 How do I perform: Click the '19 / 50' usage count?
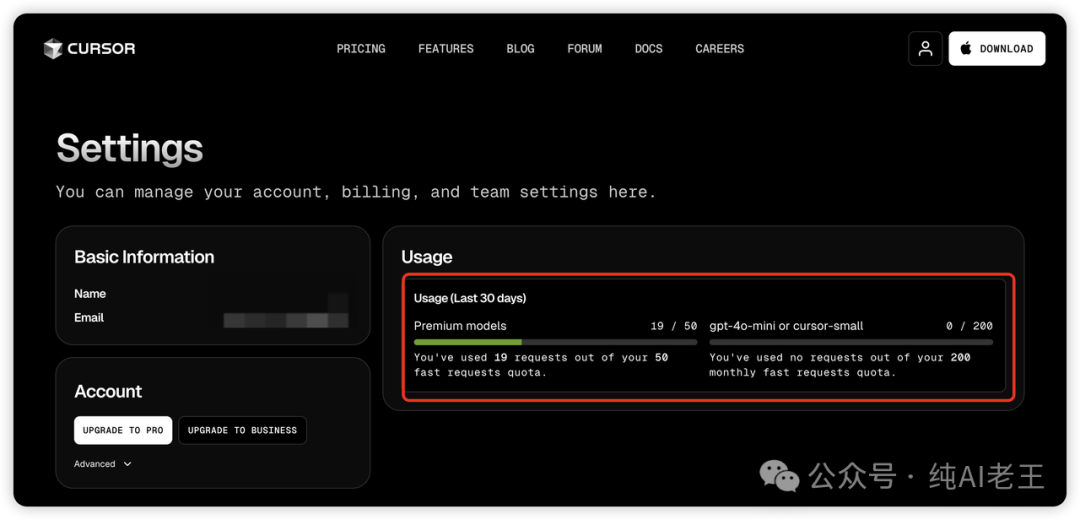pyautogui.click(x=674, y=326)
